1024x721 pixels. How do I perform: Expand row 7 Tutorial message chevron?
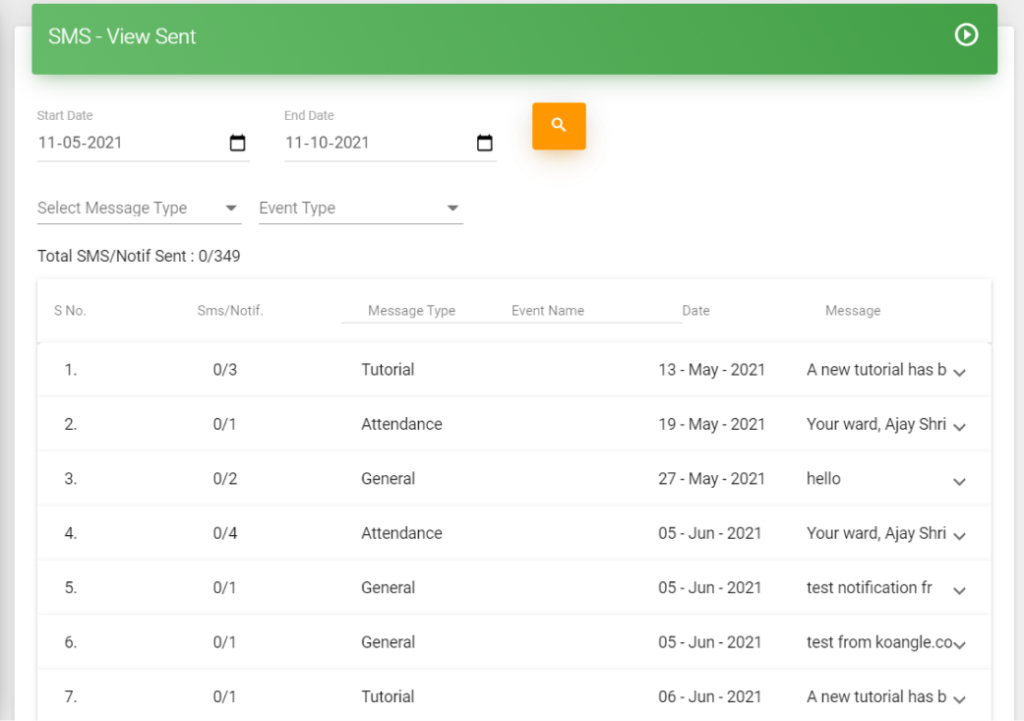coord(959,699)
